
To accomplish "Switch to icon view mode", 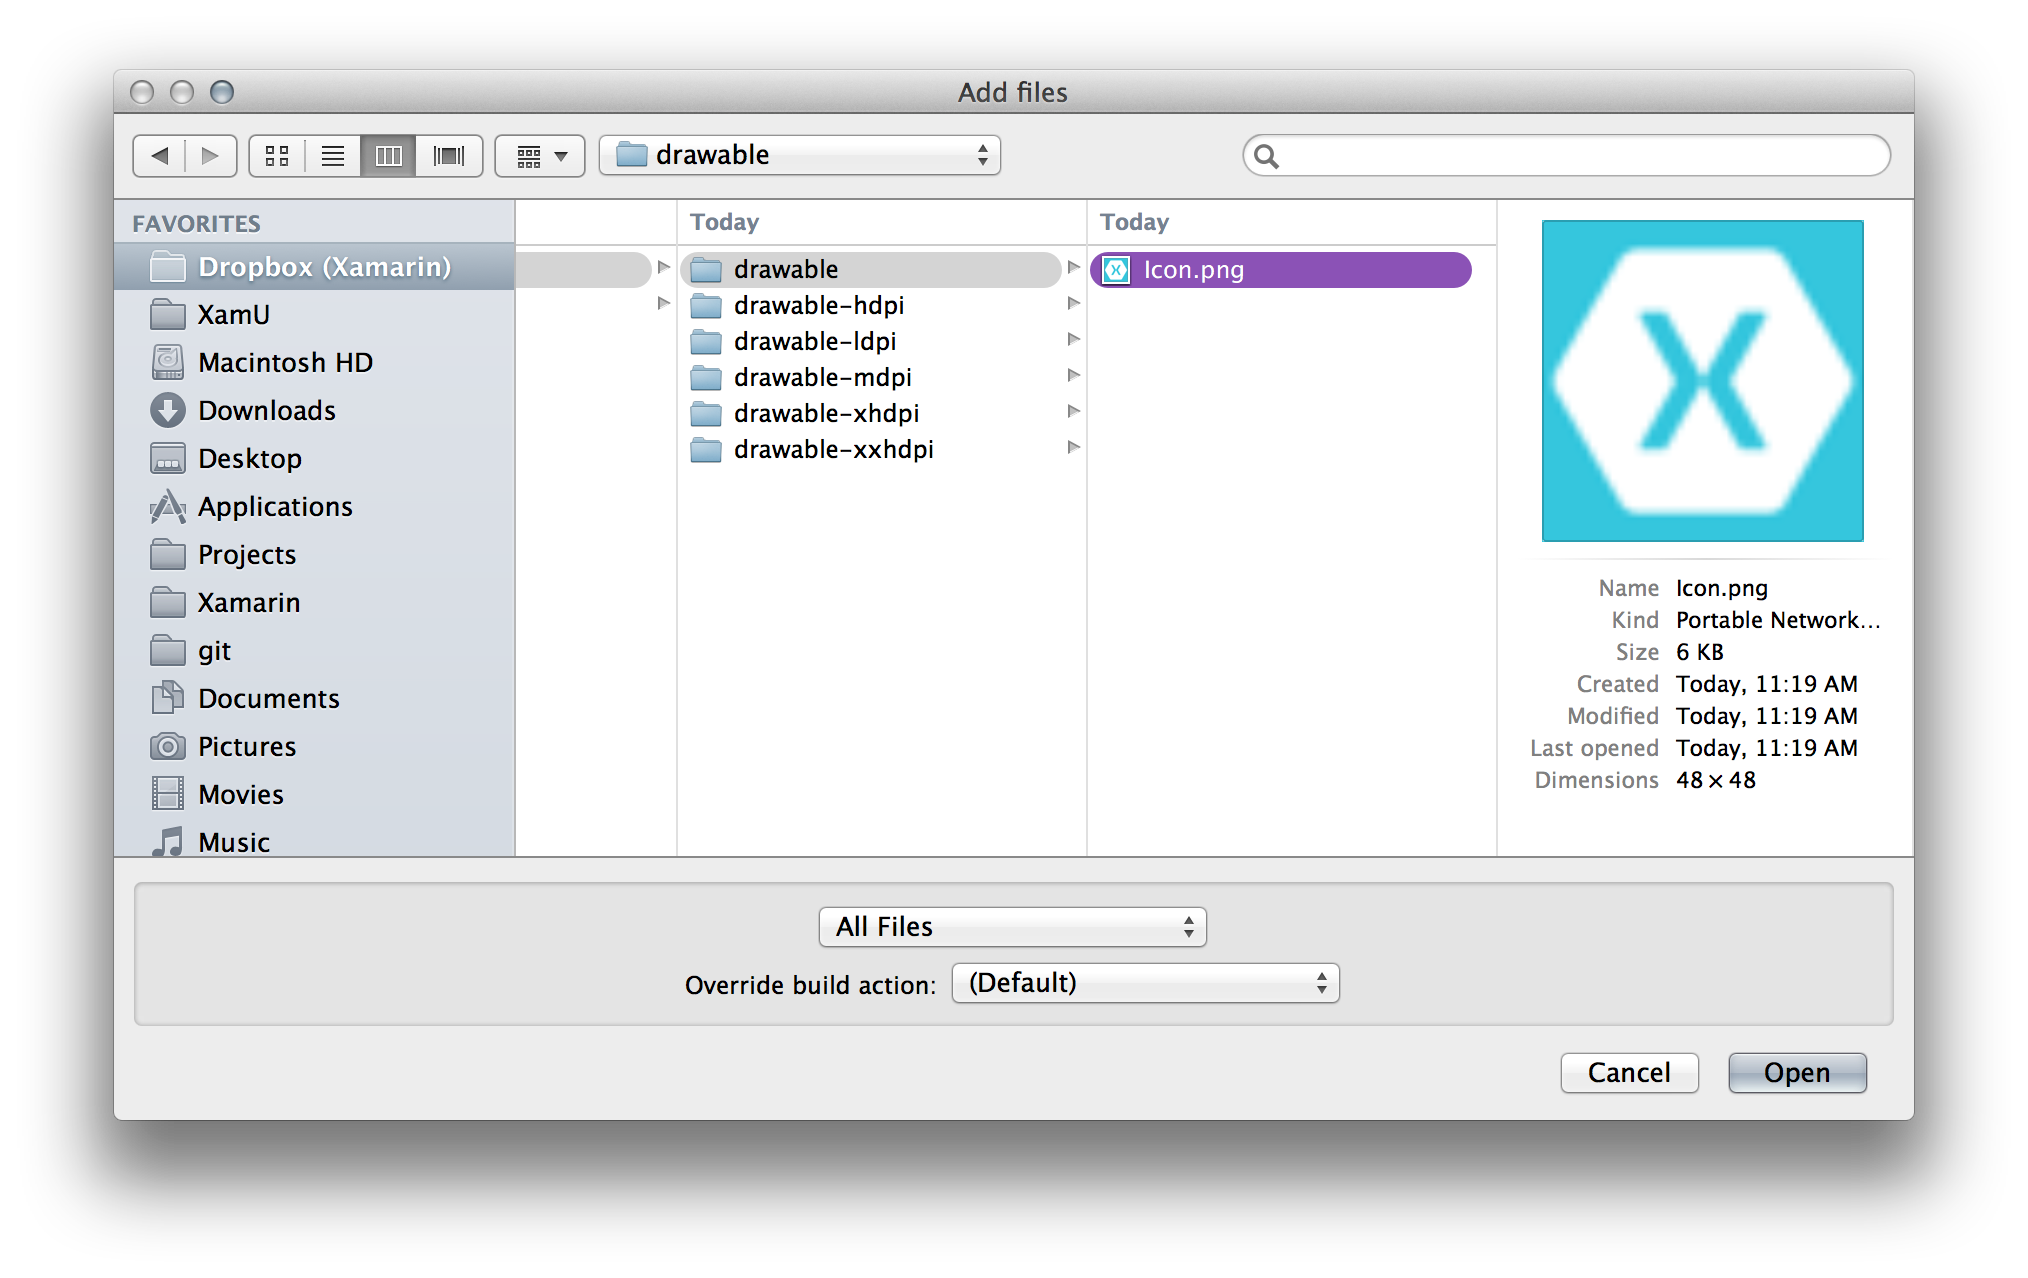I will pyautogui.click(x=277, y=156).
